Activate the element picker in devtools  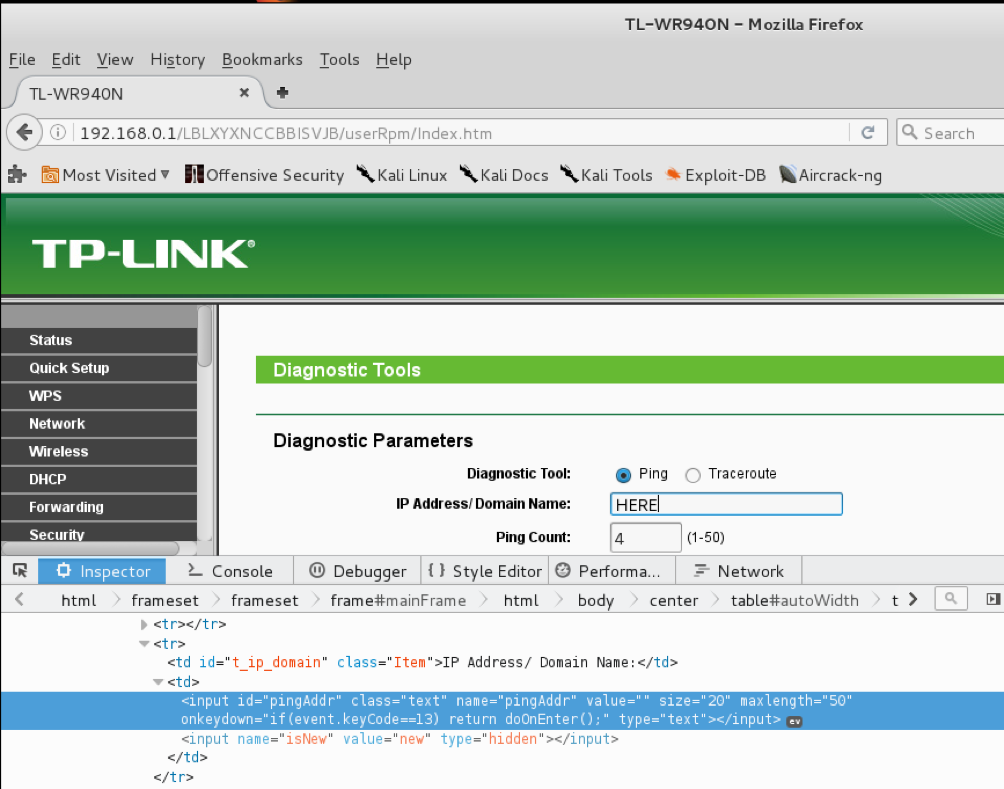pos(20,571)
